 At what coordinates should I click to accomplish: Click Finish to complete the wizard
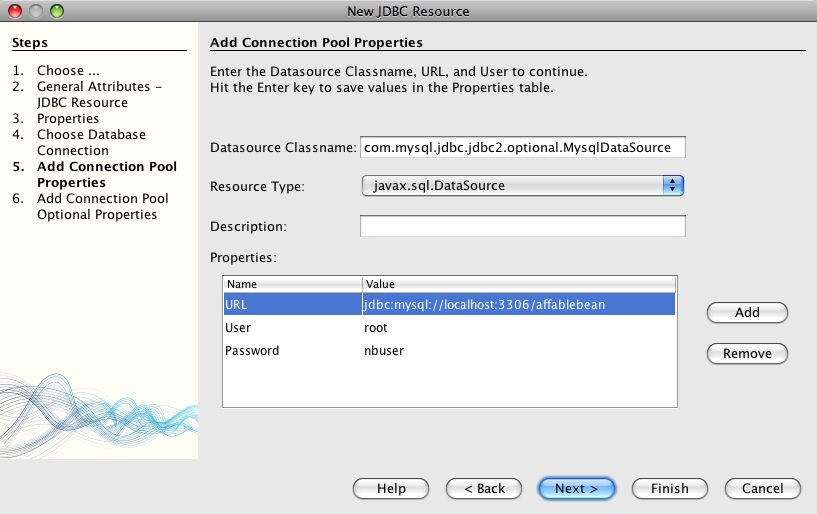tap(669, 488)
